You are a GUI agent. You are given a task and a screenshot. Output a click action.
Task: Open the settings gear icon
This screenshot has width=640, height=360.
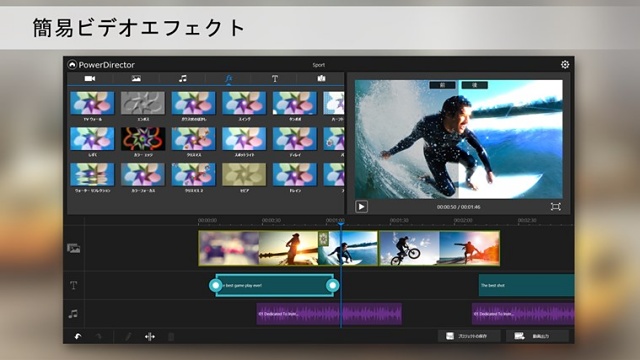[x=565, y=64]
